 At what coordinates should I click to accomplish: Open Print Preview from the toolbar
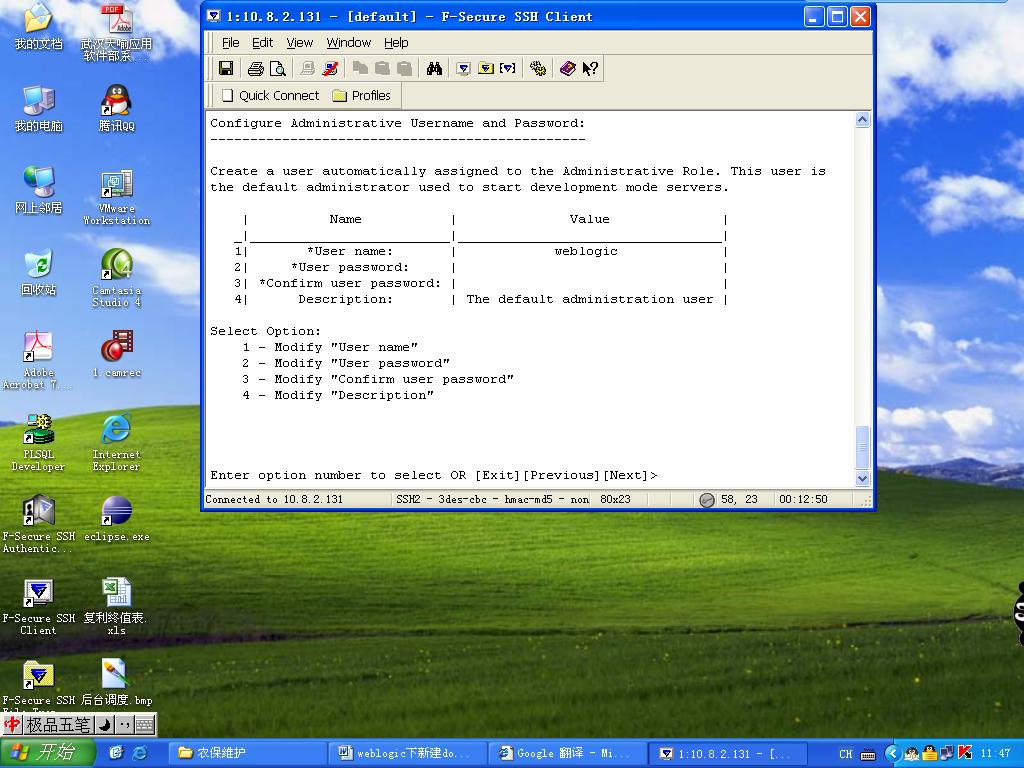278,69
